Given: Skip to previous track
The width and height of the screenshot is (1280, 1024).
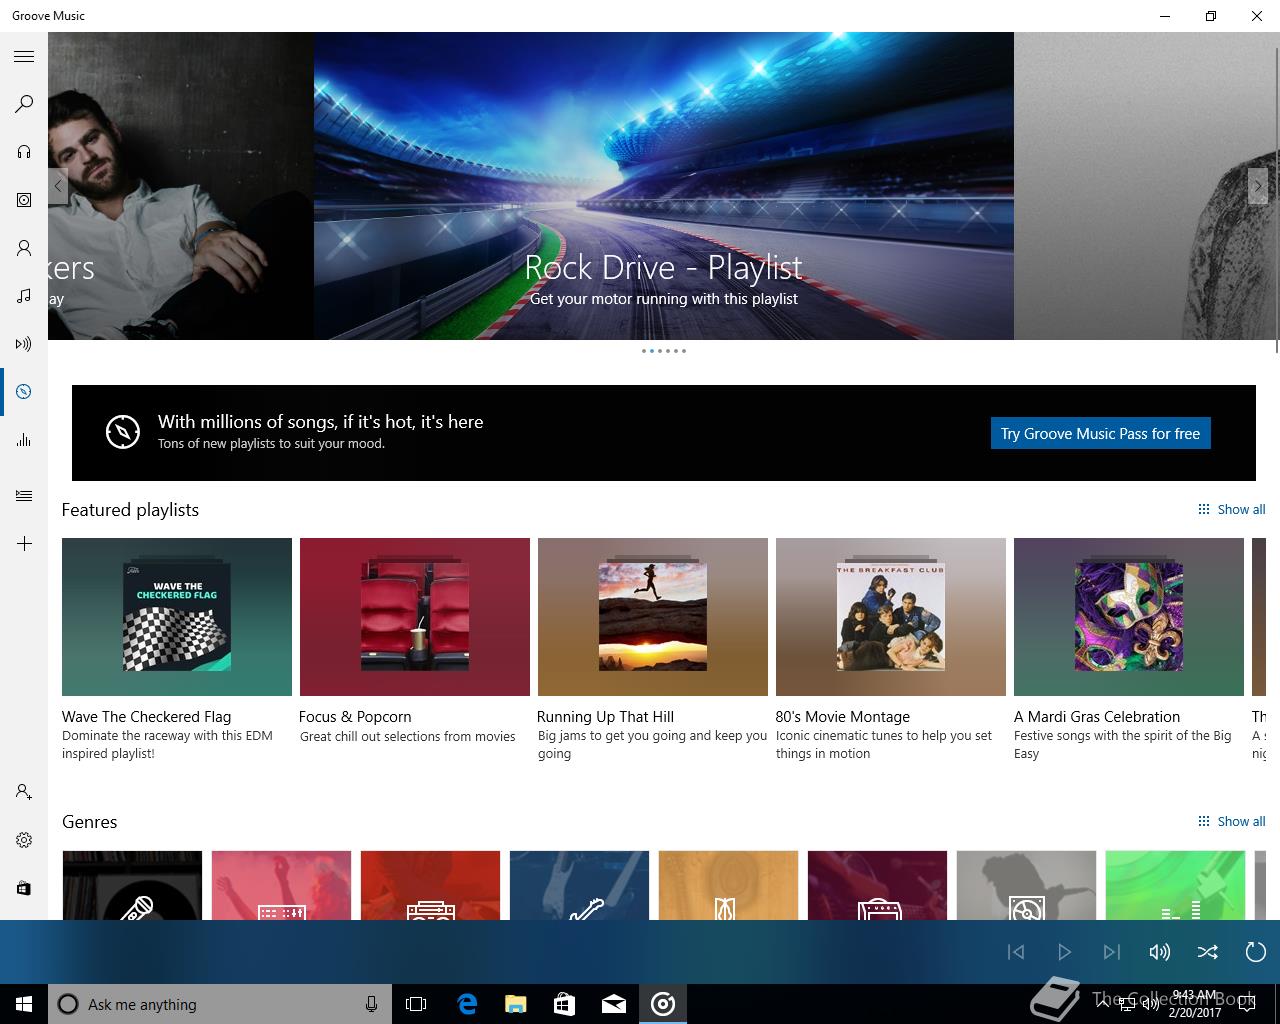Looking at the screenshot, I should 1016,952.
